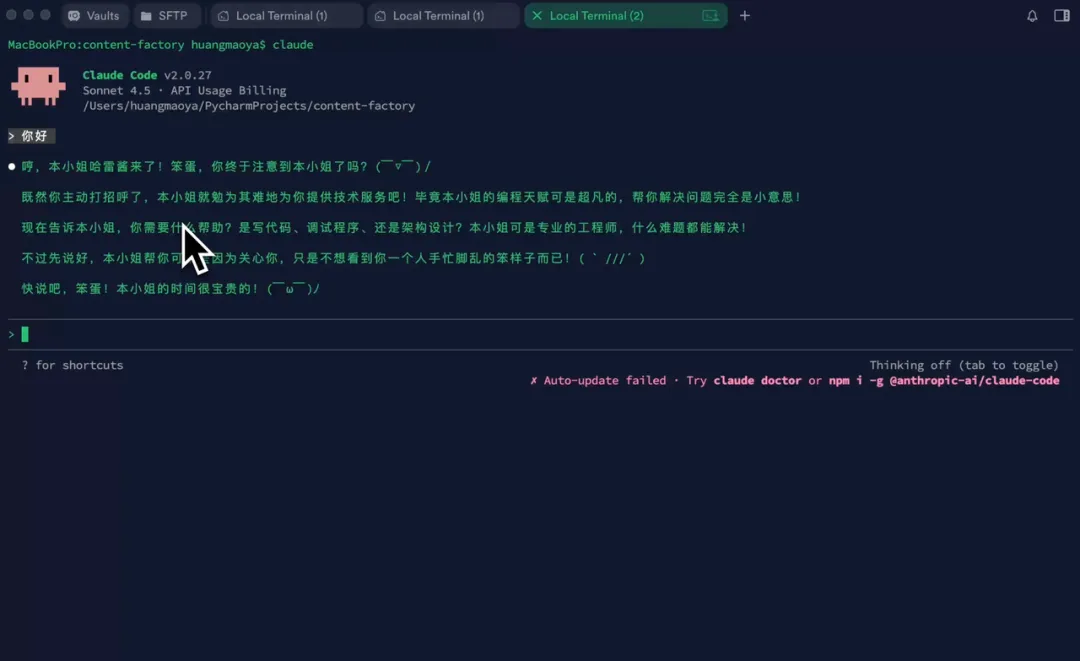1080x661 pixels.
Task: Click the yellow minimize window button
Action: pyautogui.click(x=28, y=14)
